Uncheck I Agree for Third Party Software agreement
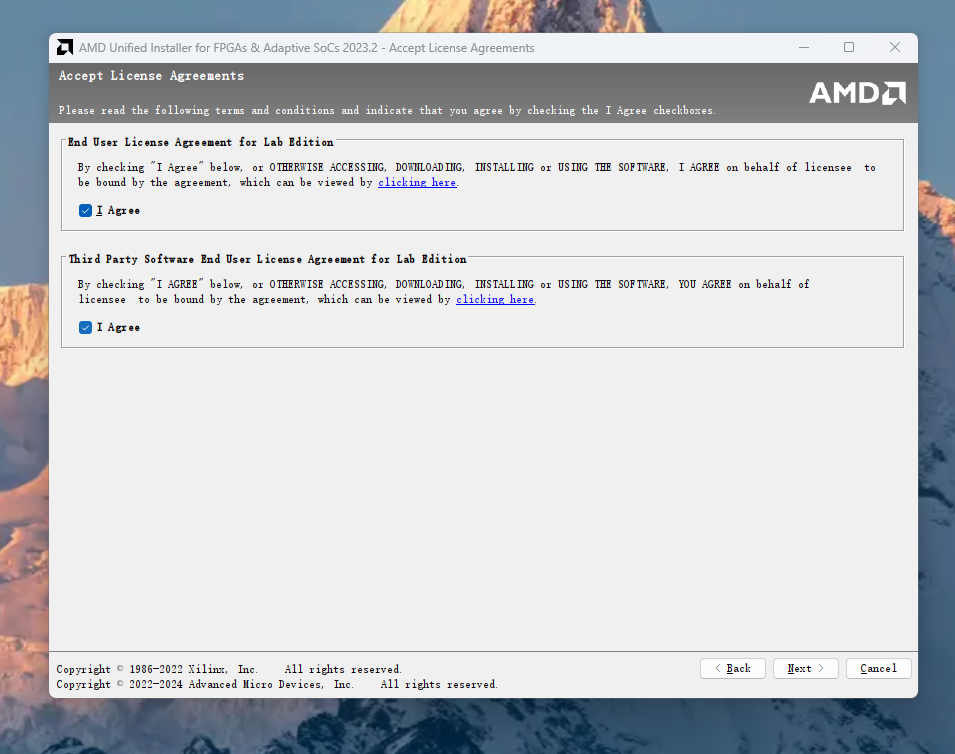955x754 pixels. tap(85, 328)
